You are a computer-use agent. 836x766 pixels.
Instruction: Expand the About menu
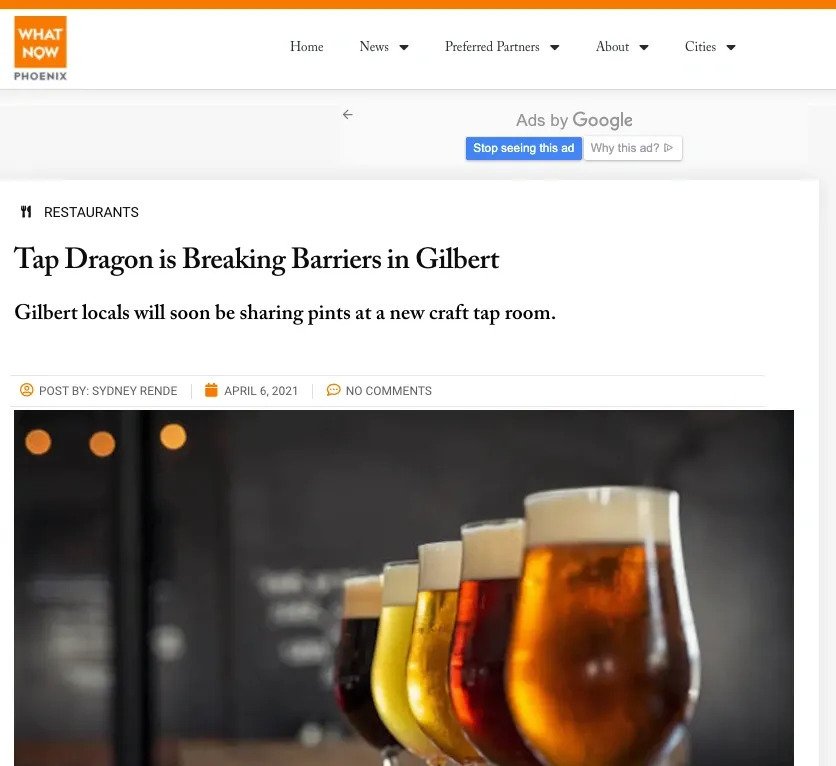(x=621, y=47)
